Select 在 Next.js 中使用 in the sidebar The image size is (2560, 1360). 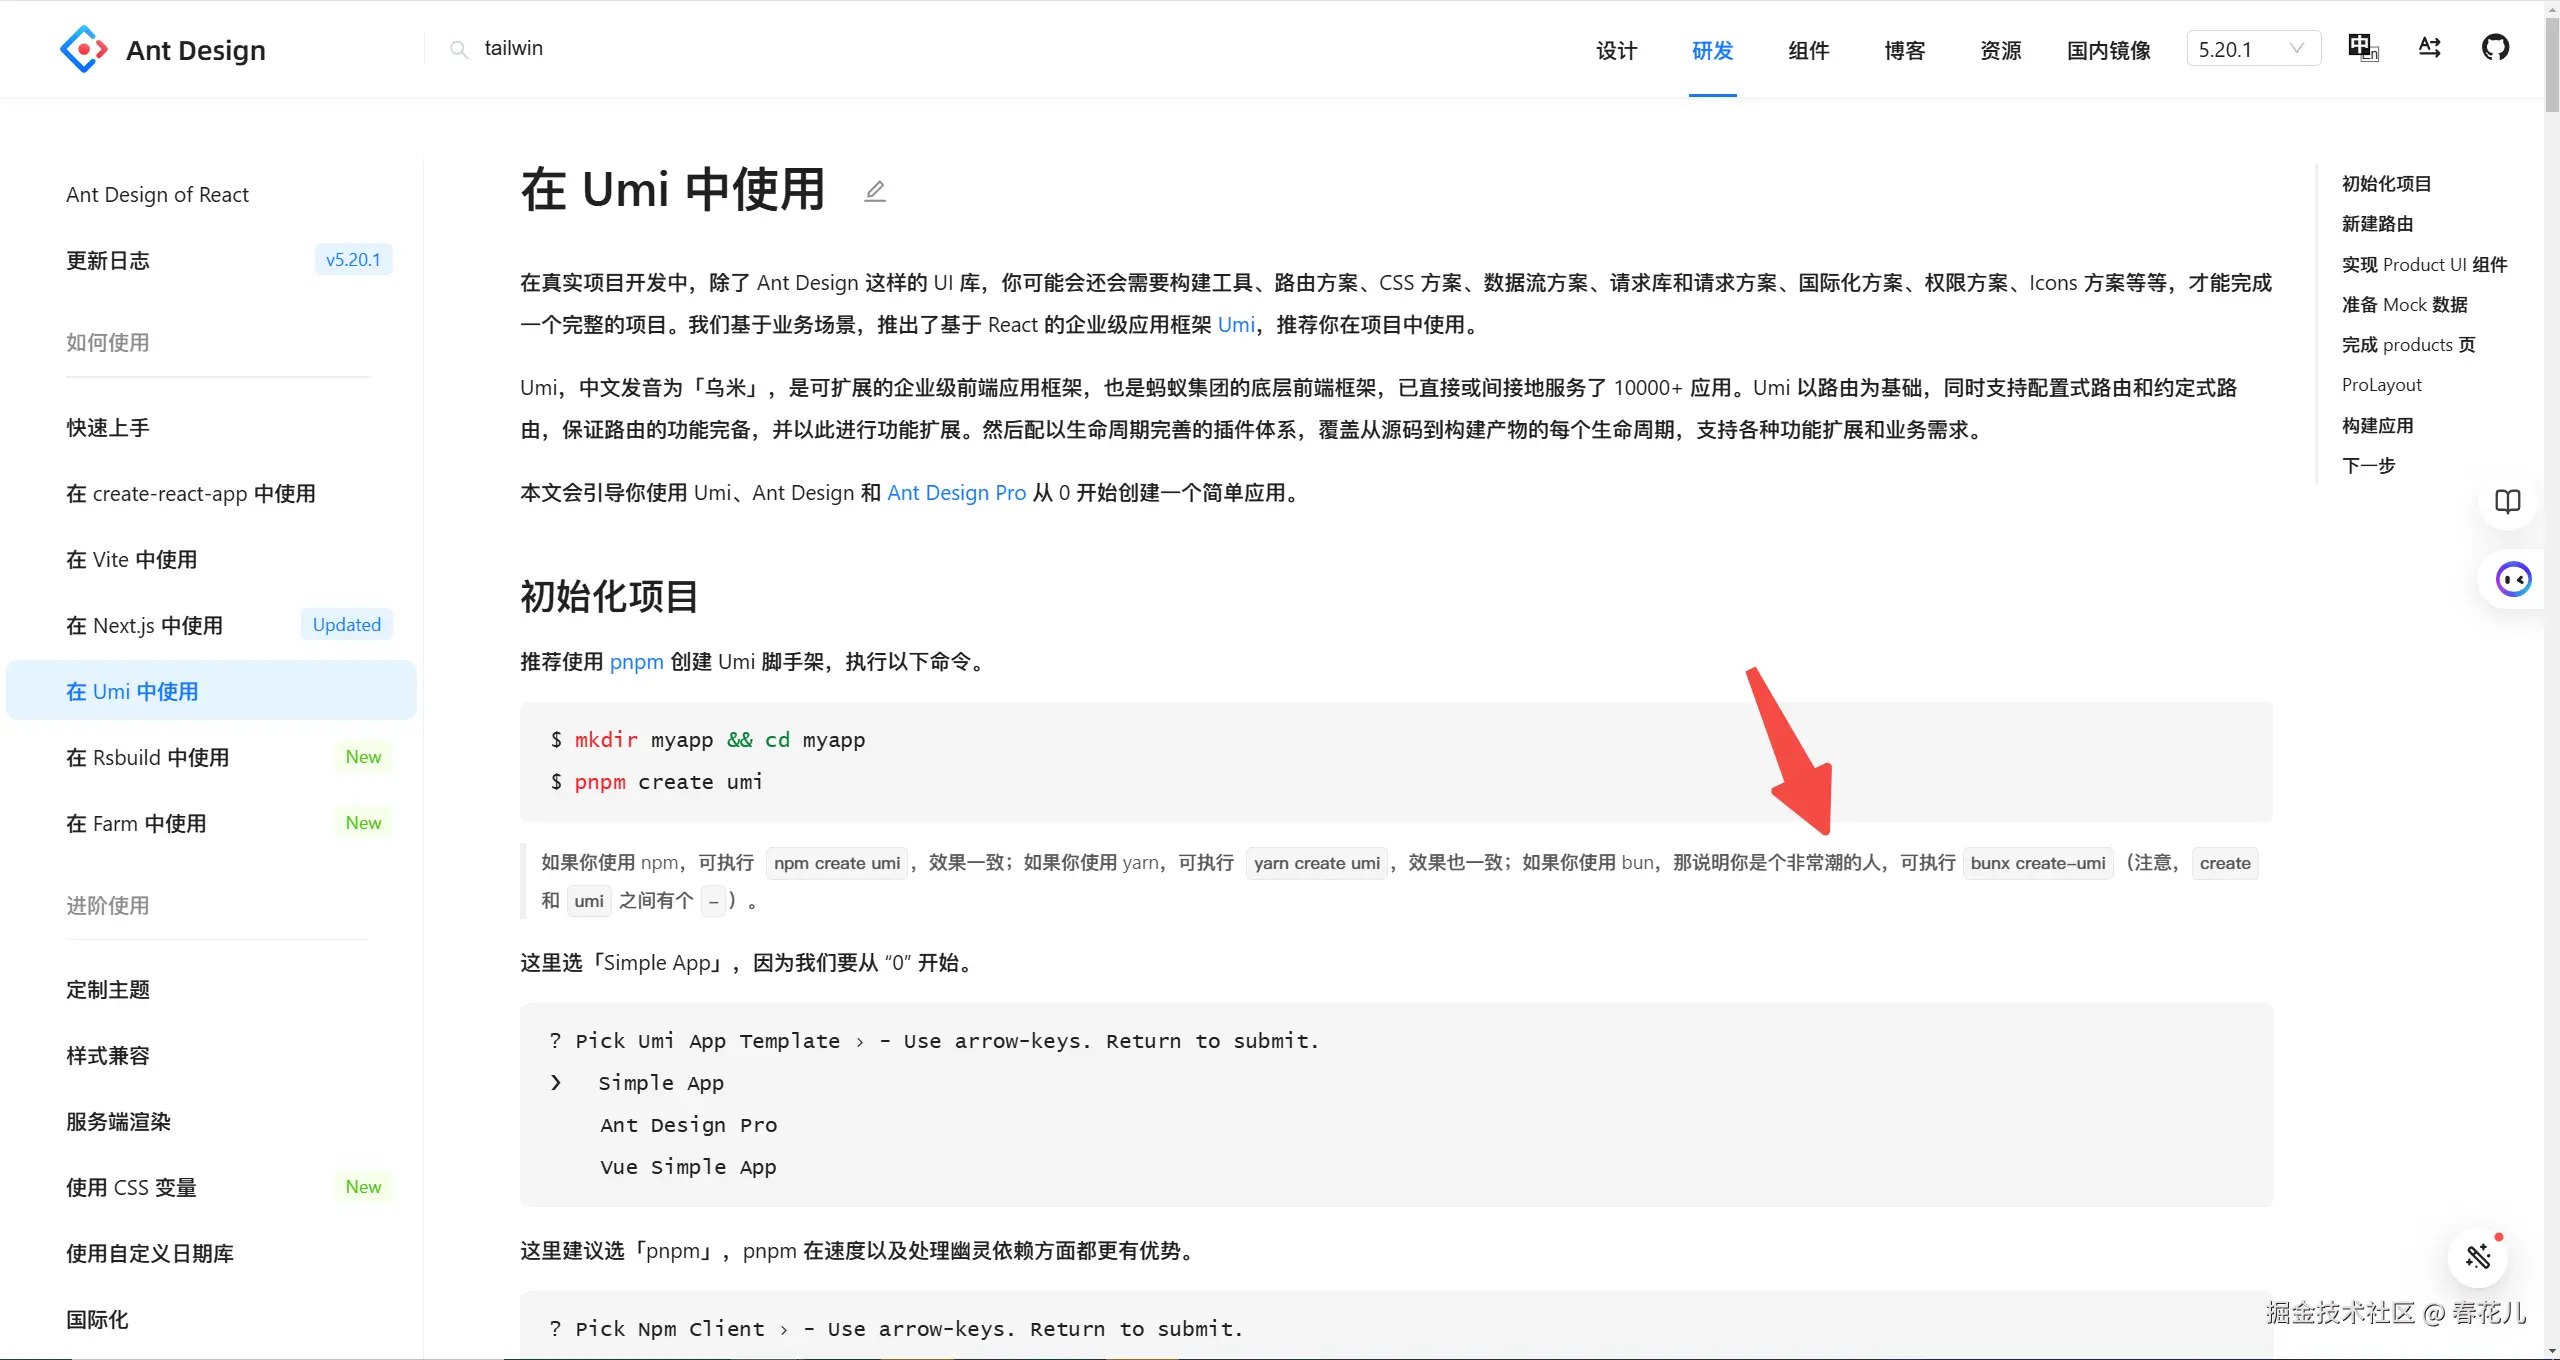coord(145,625)
